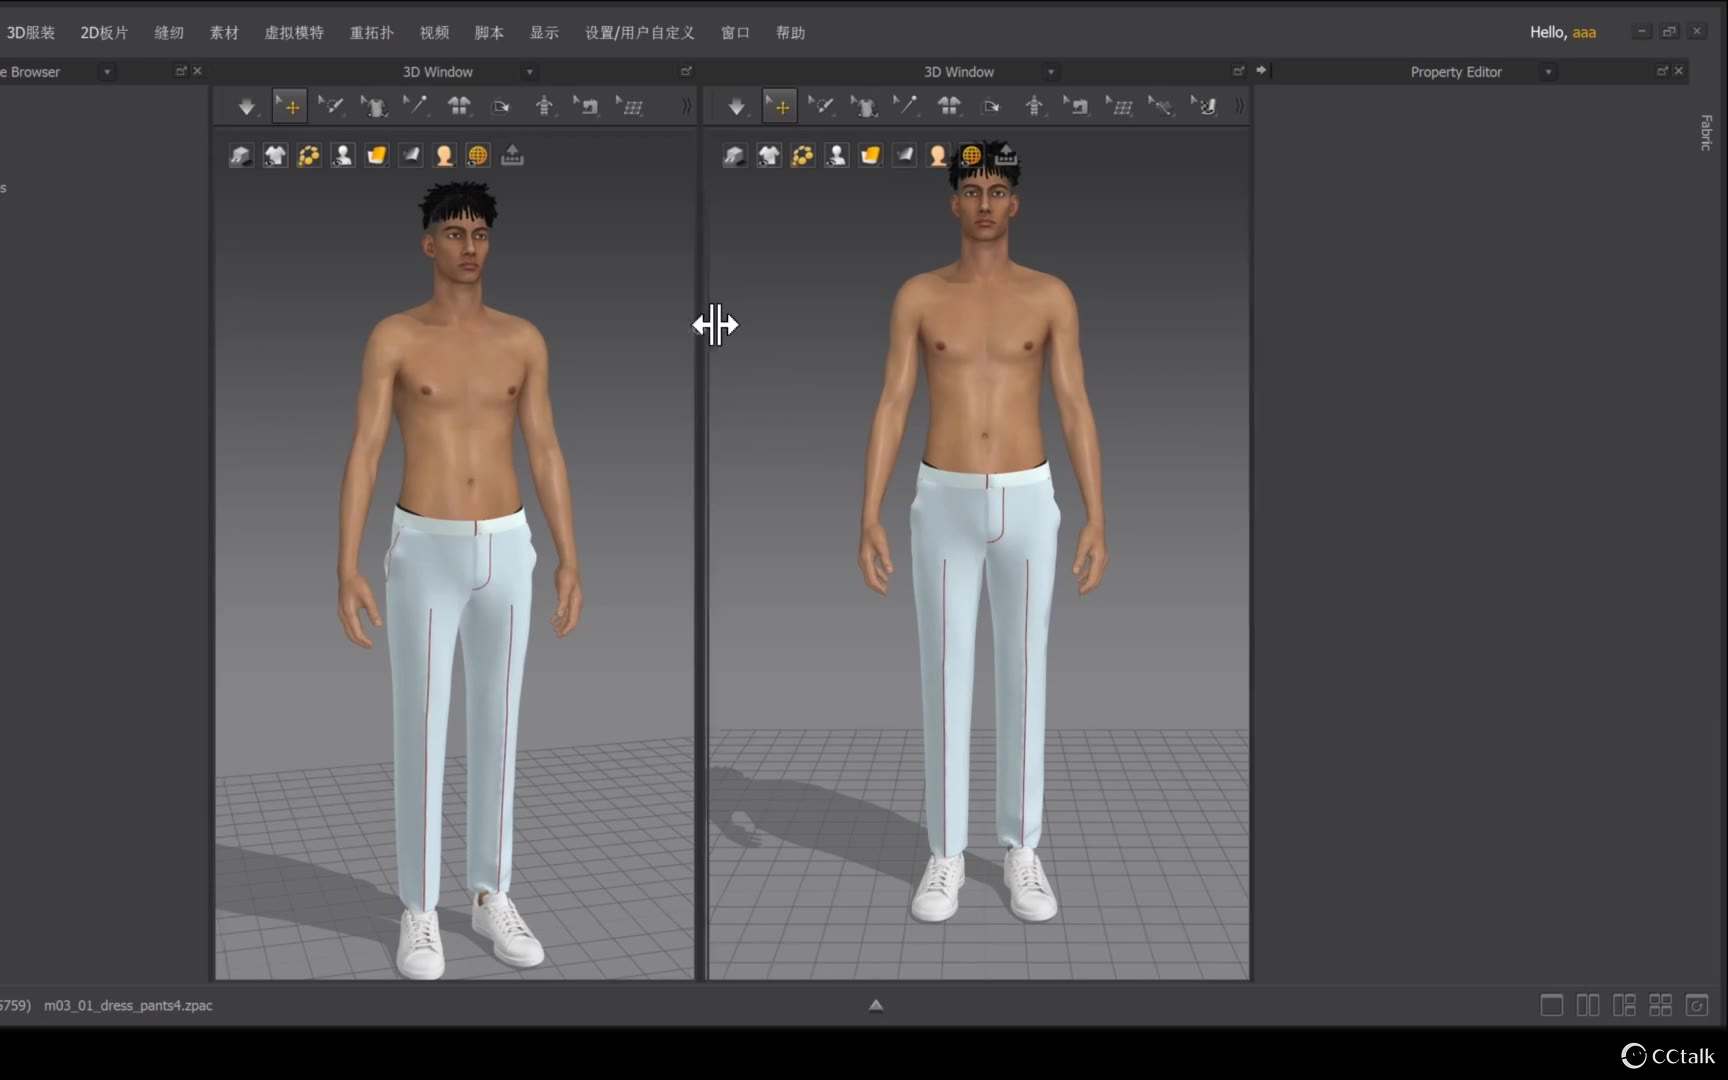Screen dimensions: 1728x1080
Task: Toggle arrangement points display in left 3D Window
Action: tap(309, 155)
